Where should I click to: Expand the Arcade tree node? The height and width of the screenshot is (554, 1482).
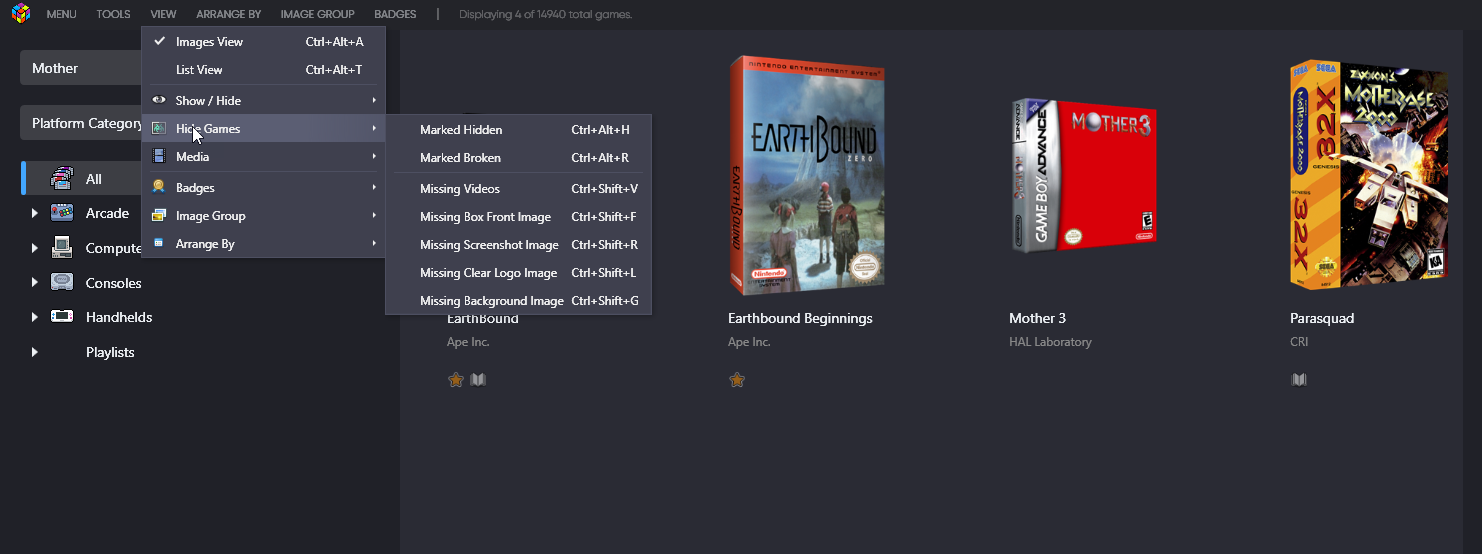tap(35, 213)
